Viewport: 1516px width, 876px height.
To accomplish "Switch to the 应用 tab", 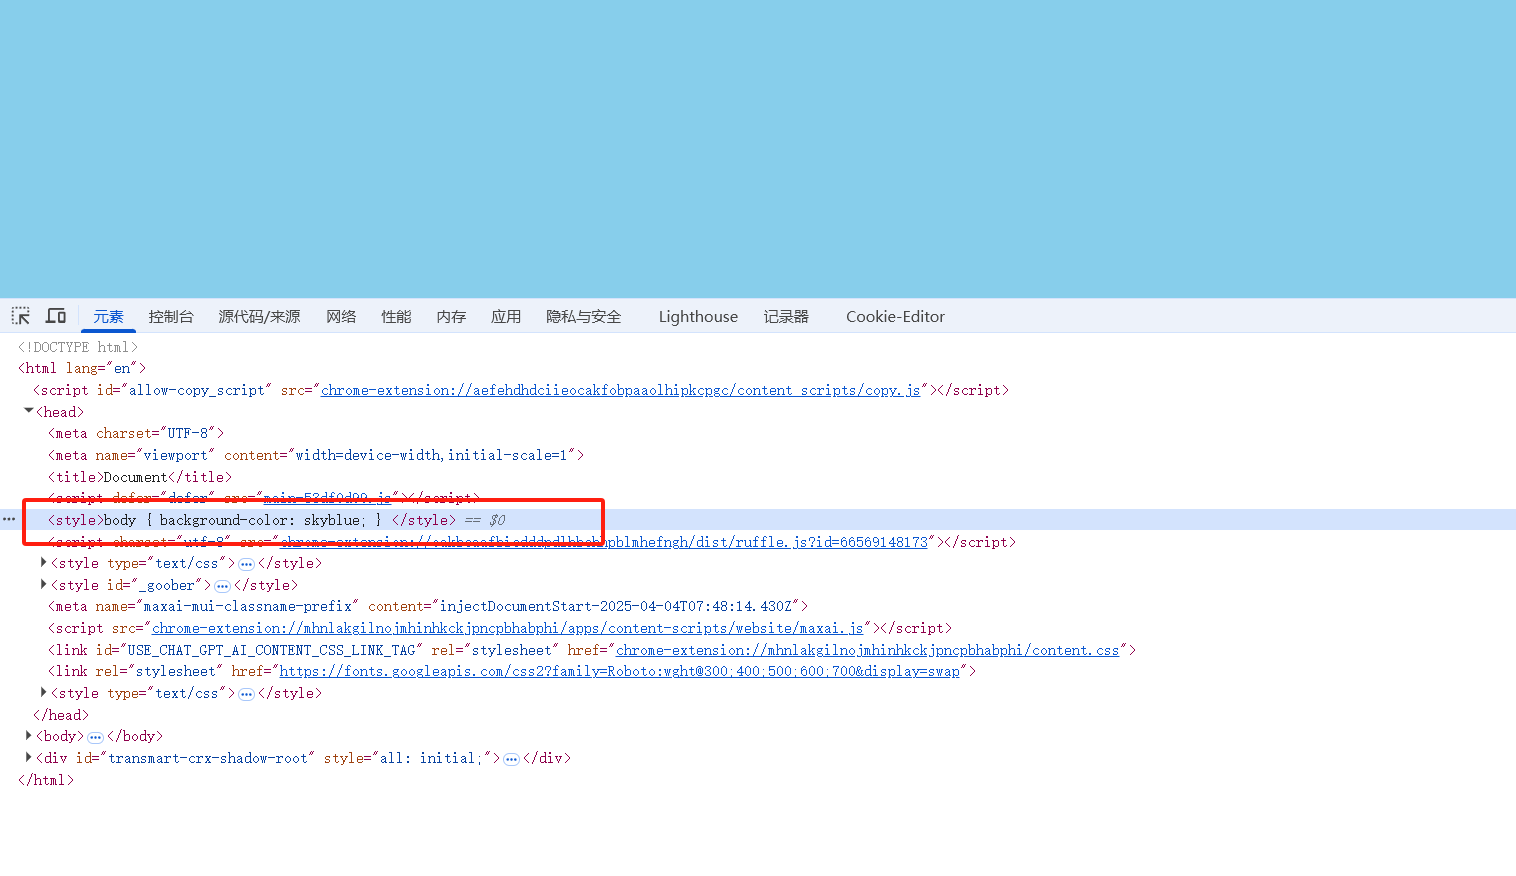I will pyautogui.click(x=506, y=317).
